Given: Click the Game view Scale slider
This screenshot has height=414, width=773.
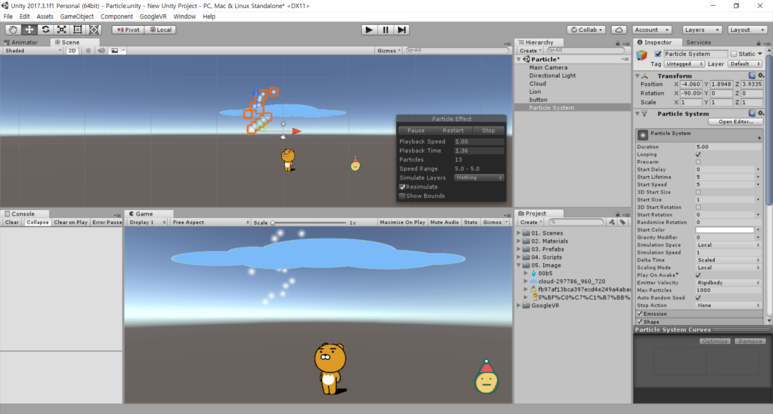Looking at the screenshot, I should point(309,223).
